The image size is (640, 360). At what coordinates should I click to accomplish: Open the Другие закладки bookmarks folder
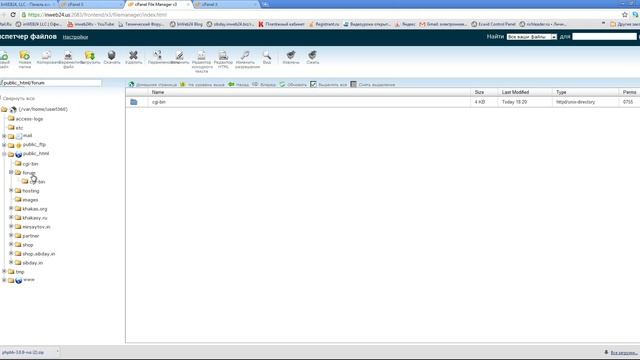[625, 24]
